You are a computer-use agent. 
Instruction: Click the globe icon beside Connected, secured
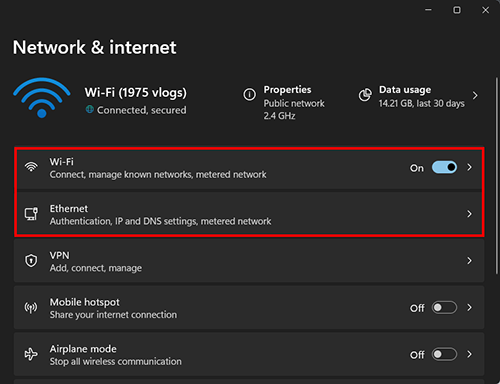(x=89, y=109)
